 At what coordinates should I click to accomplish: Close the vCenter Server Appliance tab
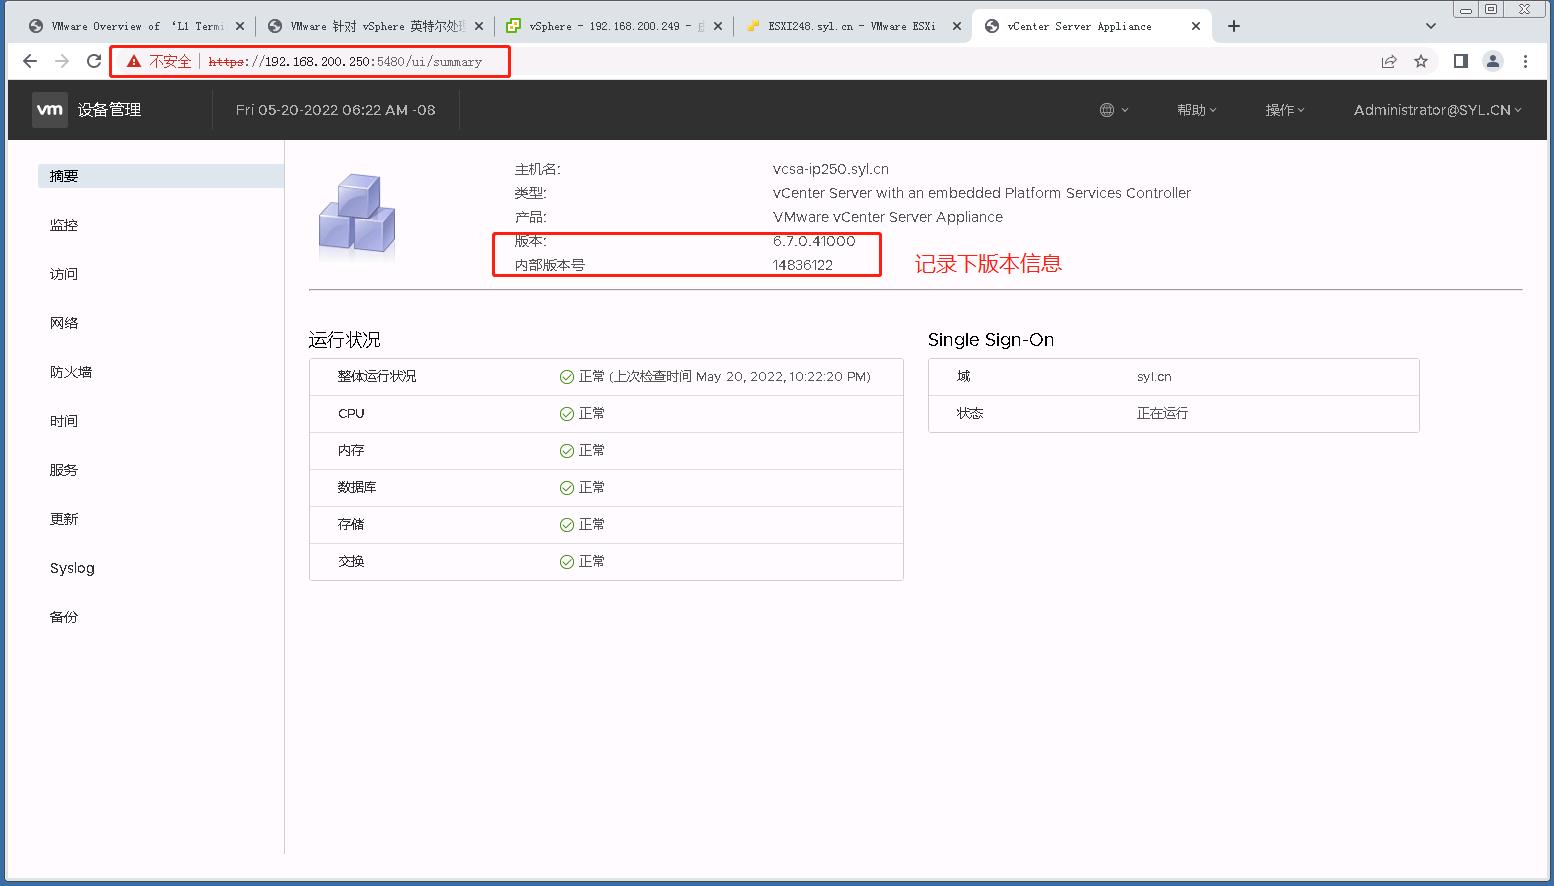click(1196, 26)
